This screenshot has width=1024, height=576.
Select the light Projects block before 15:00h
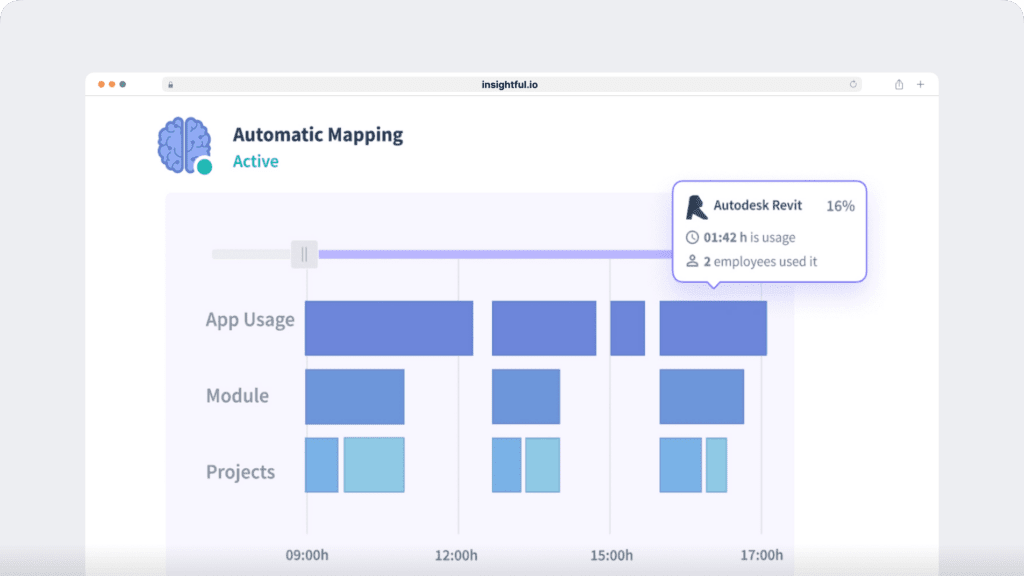tap(543, 464)
